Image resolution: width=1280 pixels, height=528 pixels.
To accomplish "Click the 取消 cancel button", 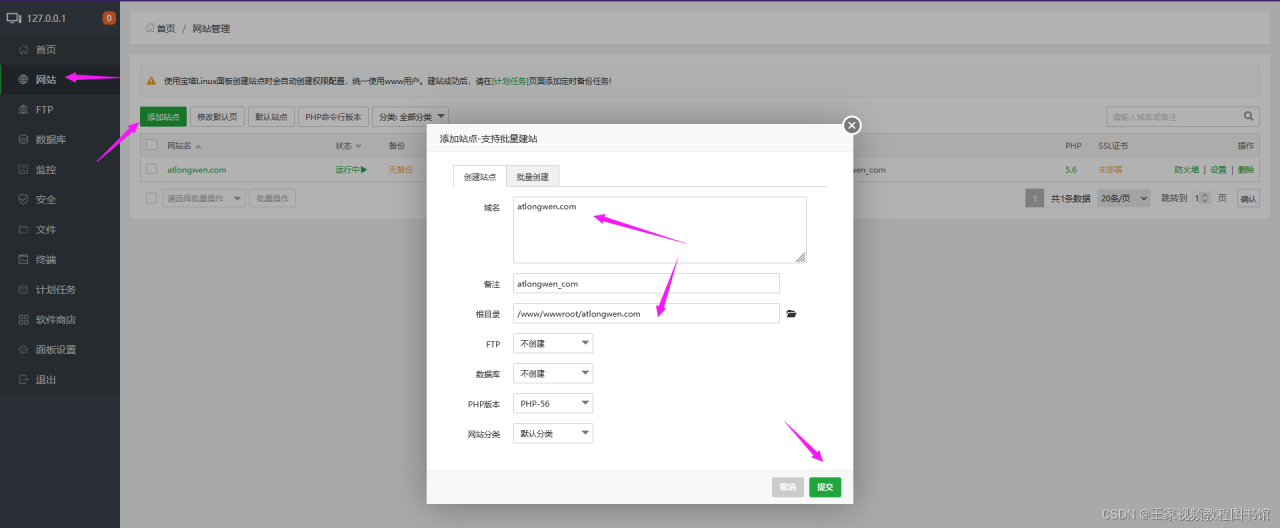I will click(x=788, y=487).
